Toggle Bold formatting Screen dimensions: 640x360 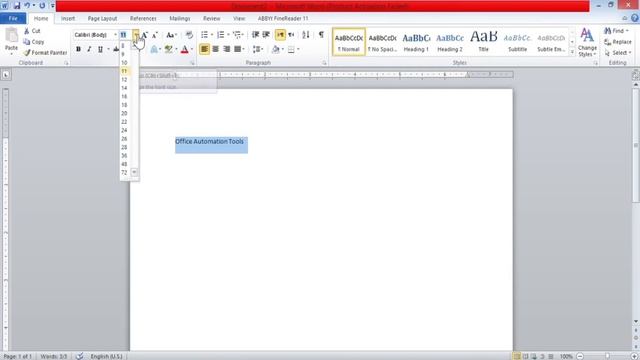pos(78,49)
